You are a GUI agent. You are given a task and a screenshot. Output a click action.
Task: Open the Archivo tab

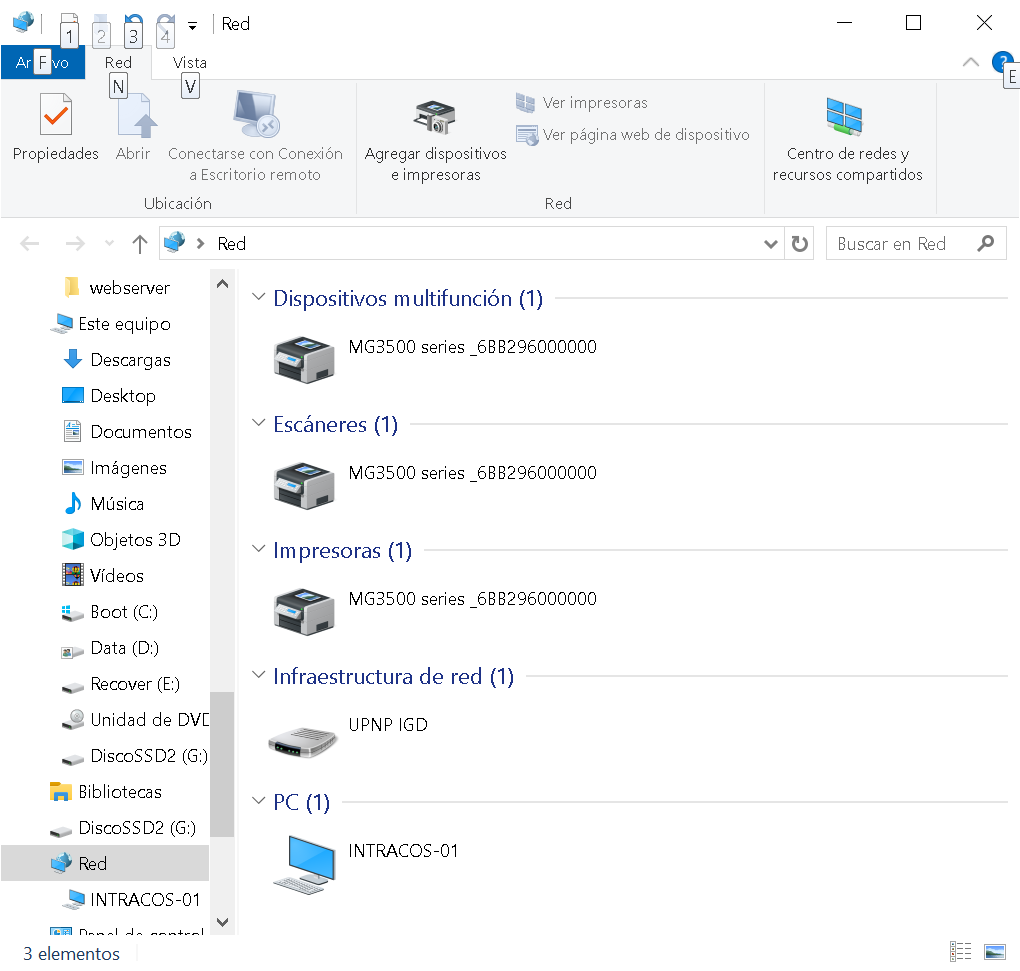pos(43,62)
